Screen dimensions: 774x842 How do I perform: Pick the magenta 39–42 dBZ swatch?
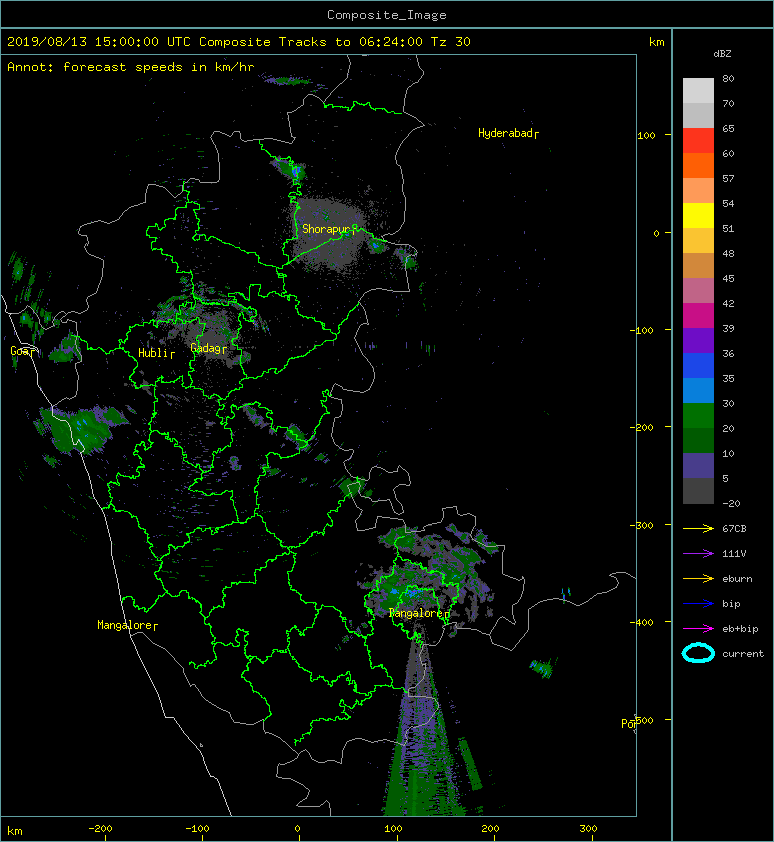pyautogui.click(x=698, y=315)
